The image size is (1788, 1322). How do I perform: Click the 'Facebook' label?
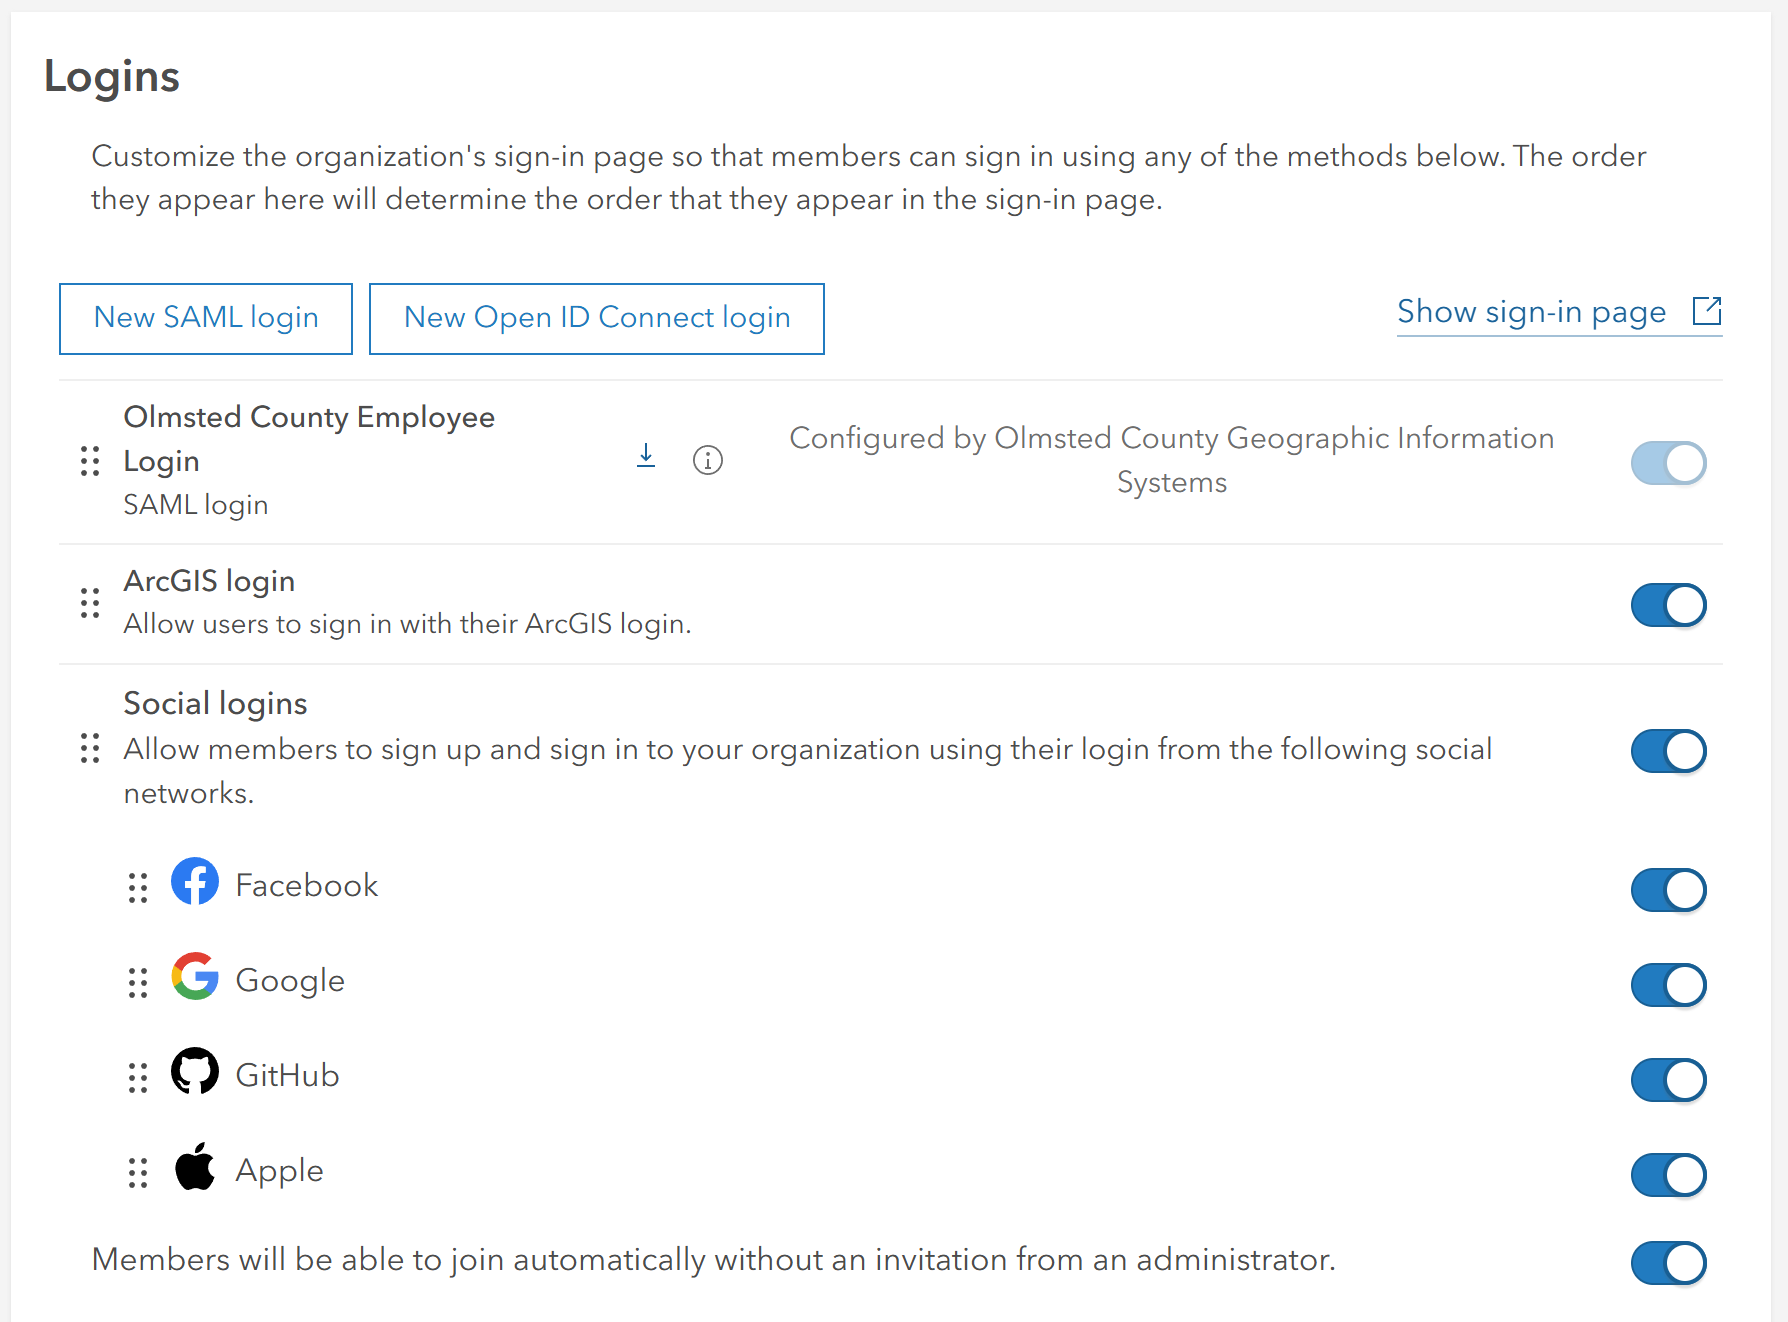pos(307,885)
